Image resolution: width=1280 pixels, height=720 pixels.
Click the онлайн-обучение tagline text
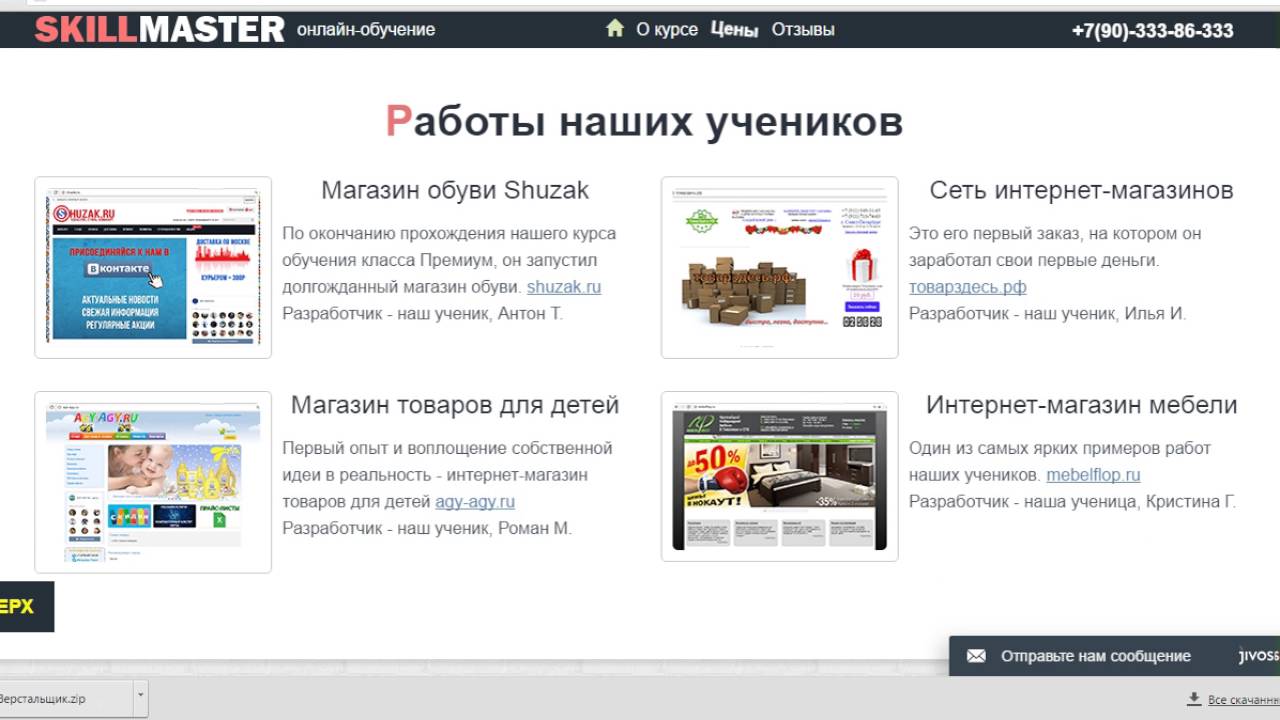pos(366,30)
